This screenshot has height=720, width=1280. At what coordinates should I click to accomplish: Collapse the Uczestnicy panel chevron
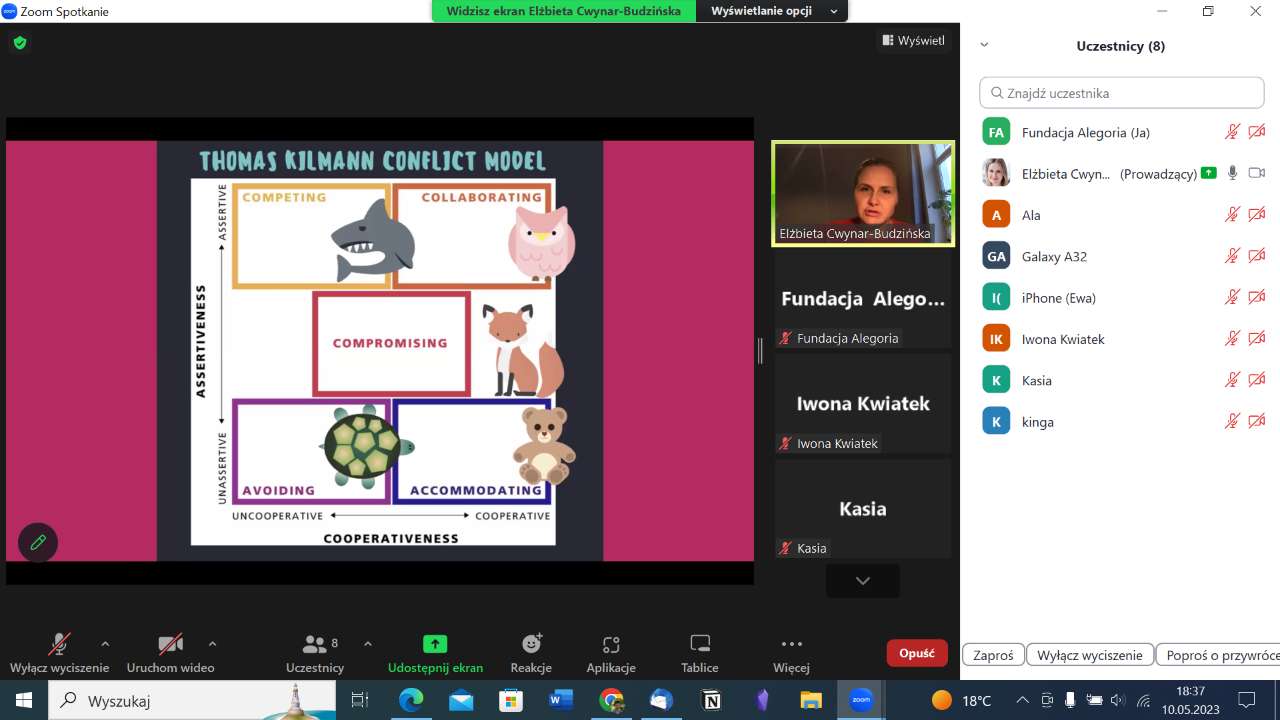tap(984, 46)
